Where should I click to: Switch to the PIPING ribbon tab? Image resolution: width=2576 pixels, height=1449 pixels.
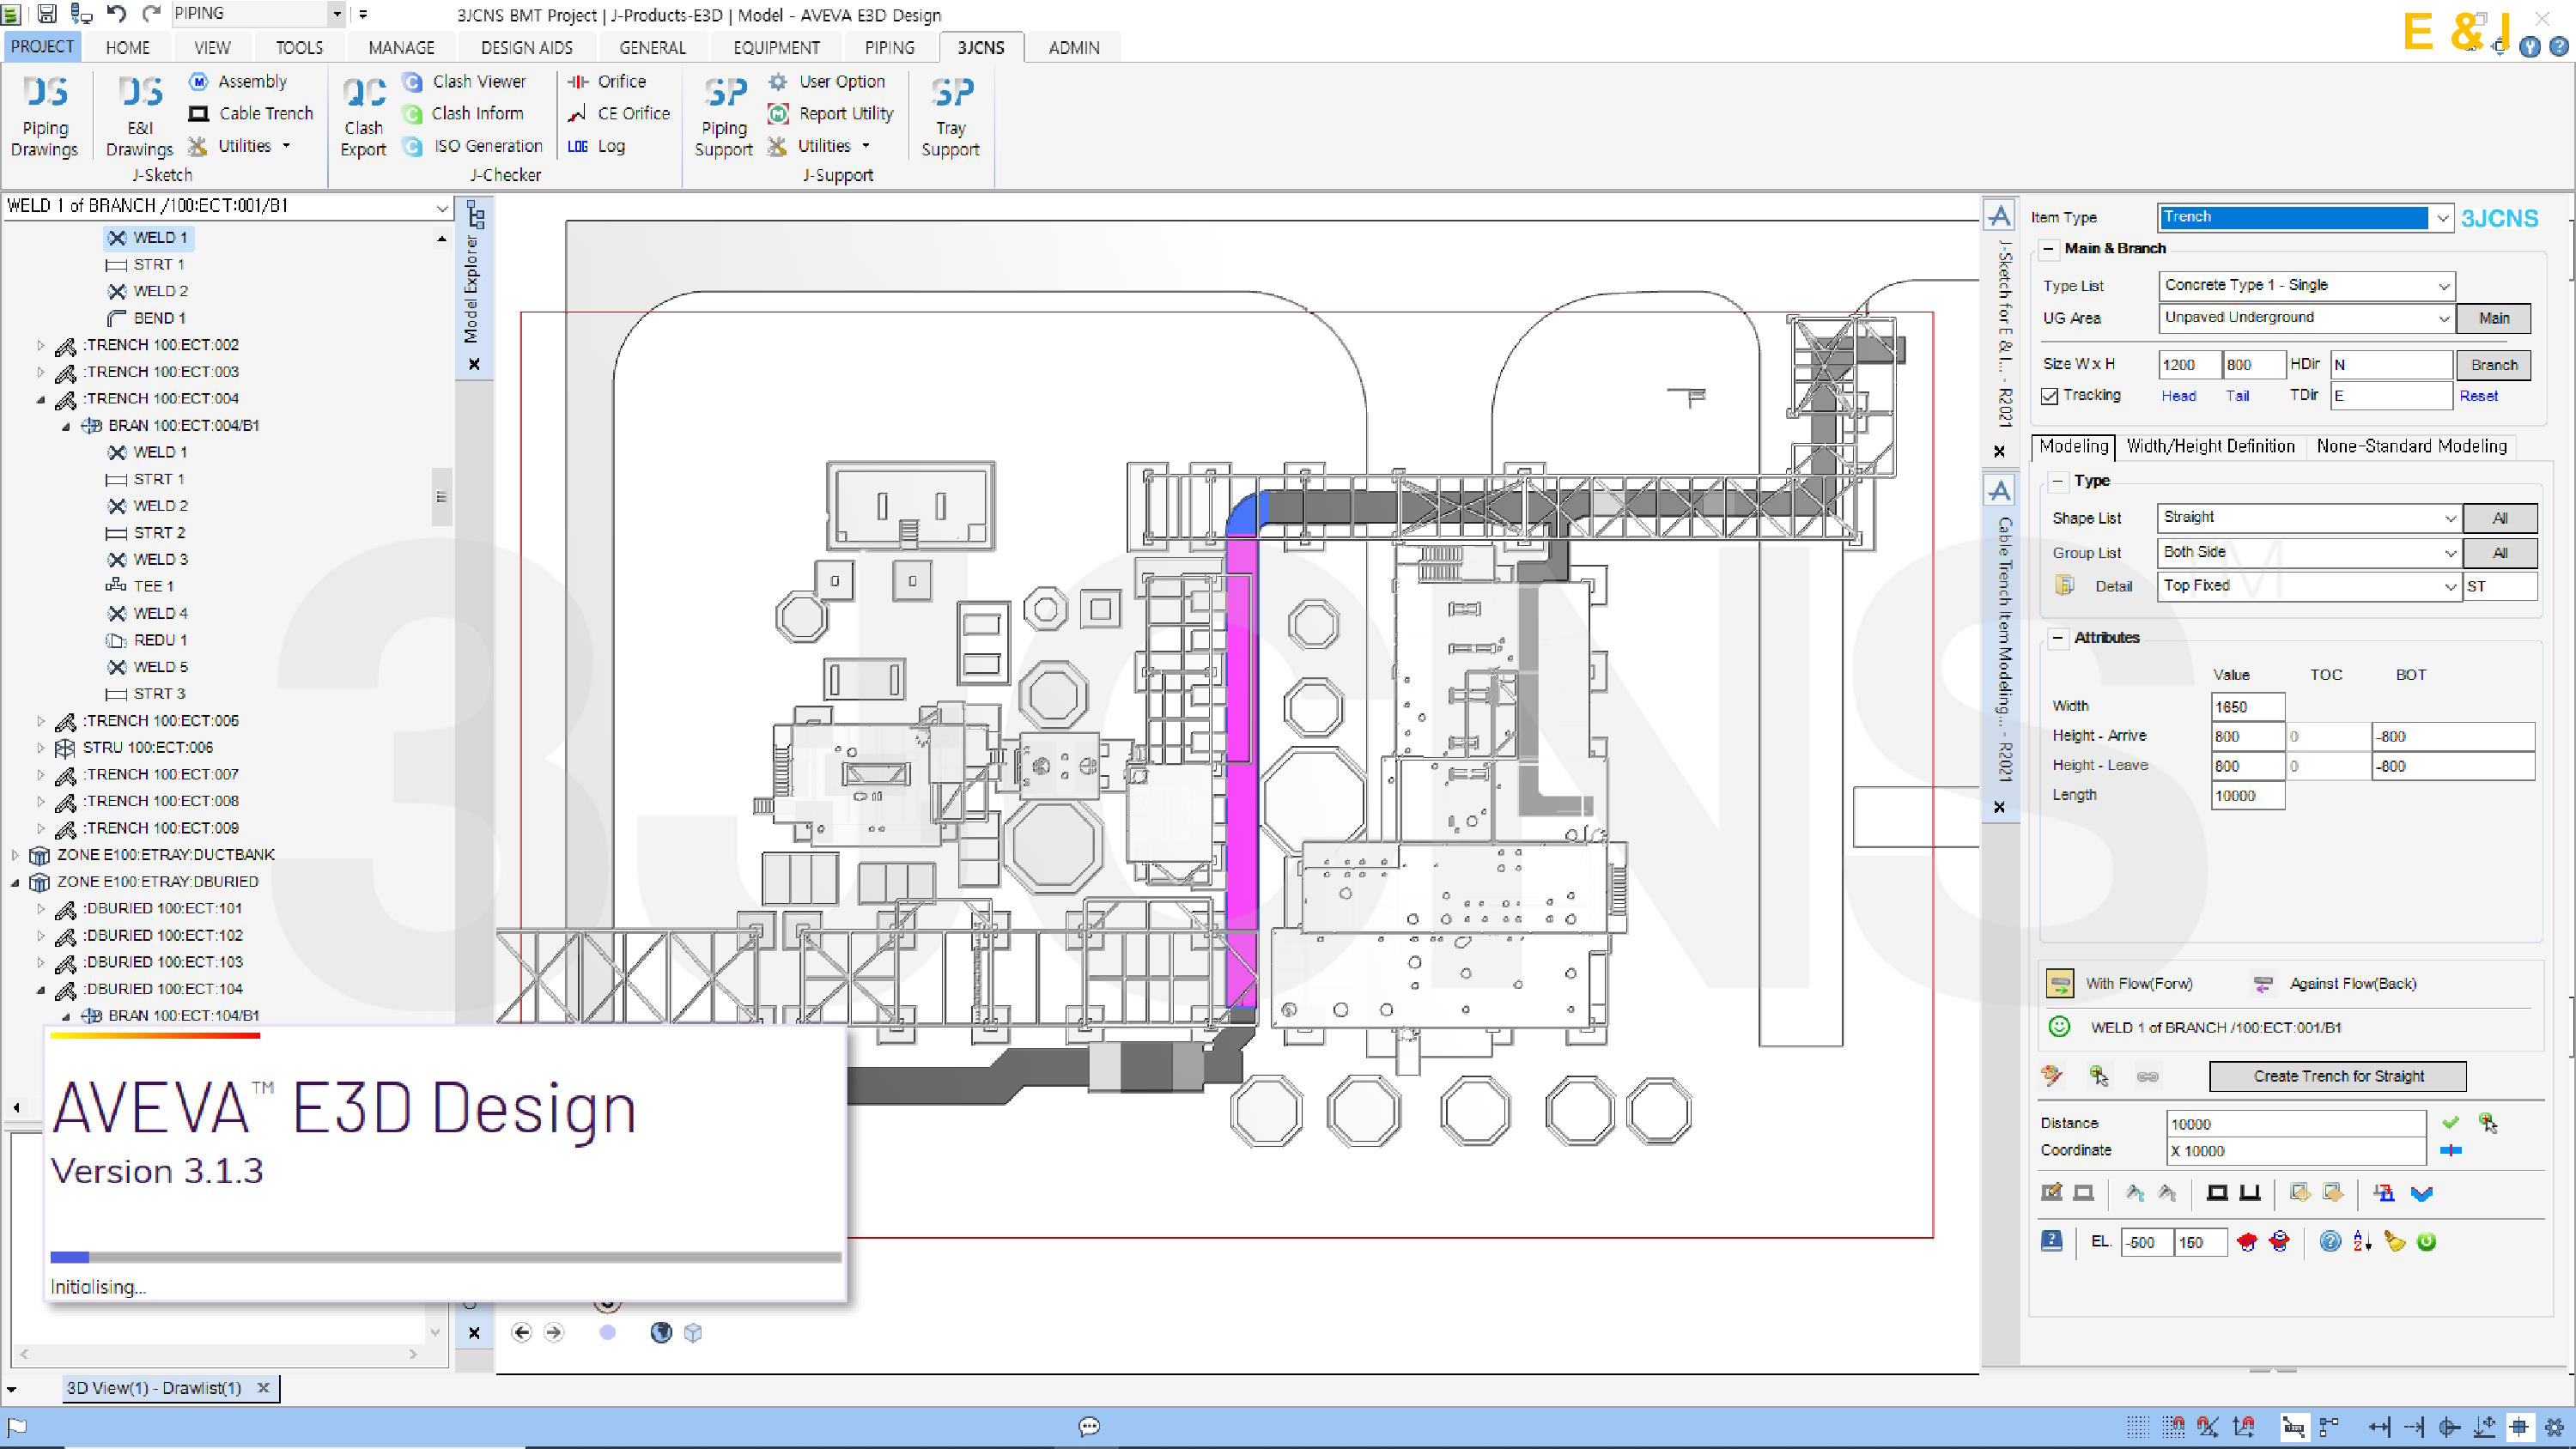tap(889, 47)
